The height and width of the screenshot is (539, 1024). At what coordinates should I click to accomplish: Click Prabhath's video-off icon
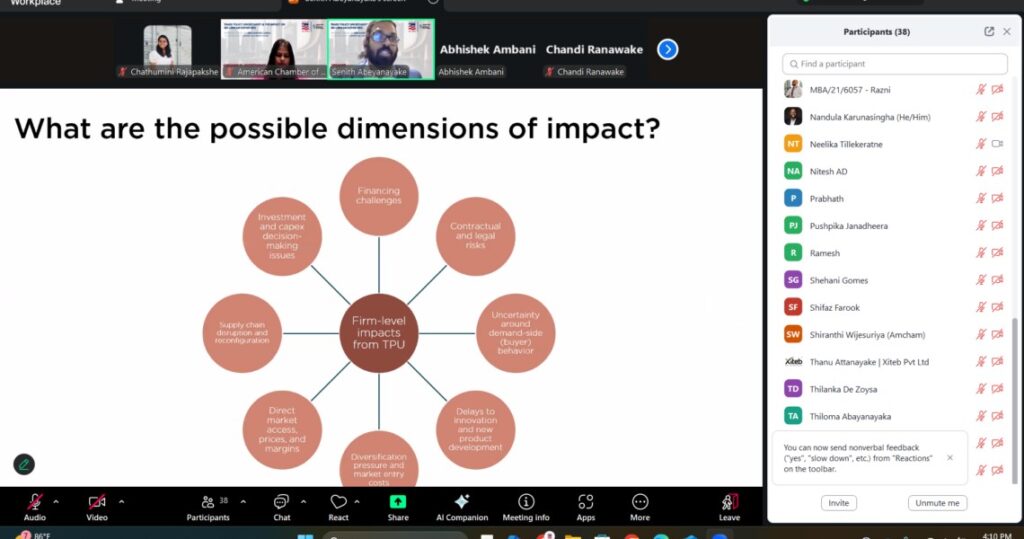click(x=997, y=199)
